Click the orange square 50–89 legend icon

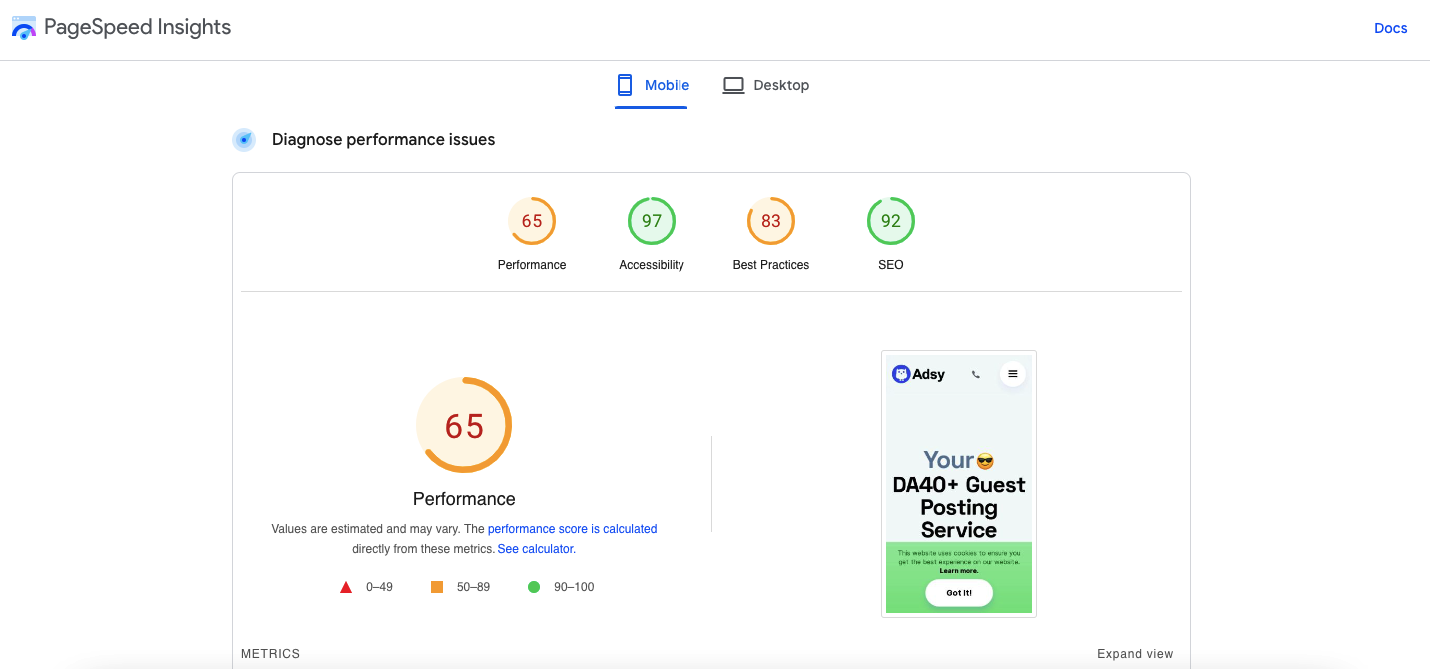pyautogui.click(x=437, y=587)
